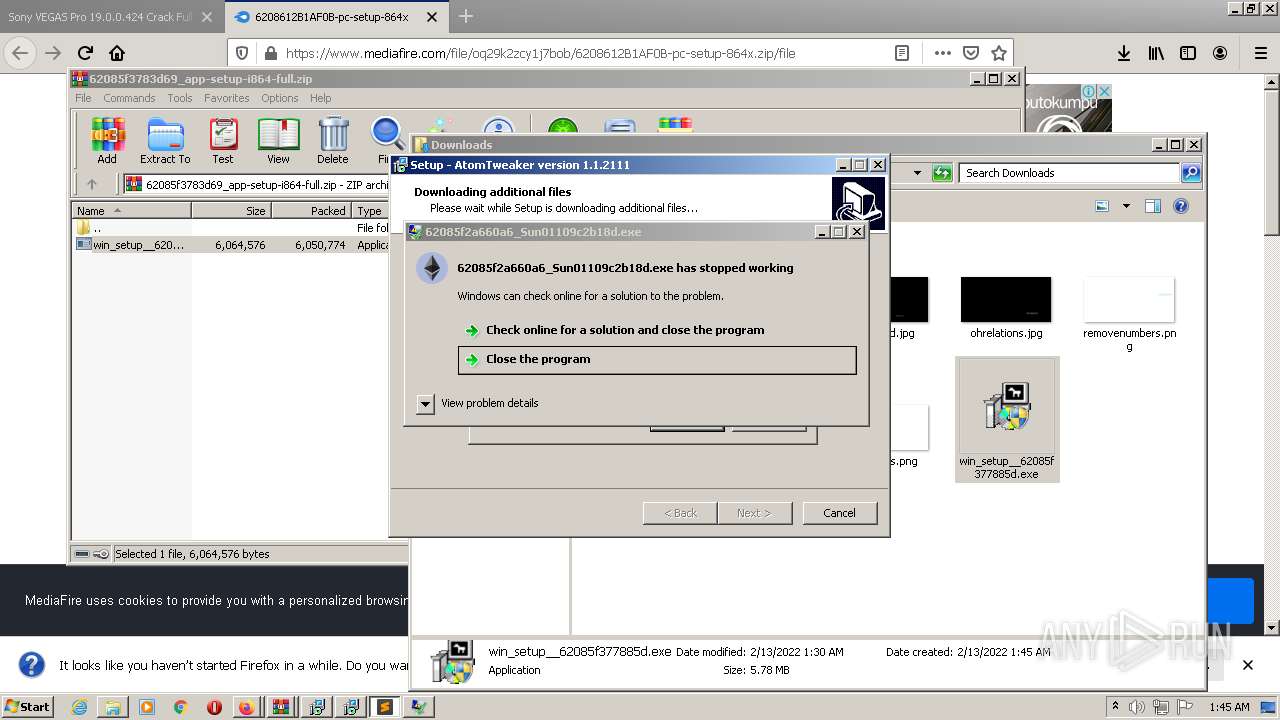Open new Firefox tab

pos(466,16)
